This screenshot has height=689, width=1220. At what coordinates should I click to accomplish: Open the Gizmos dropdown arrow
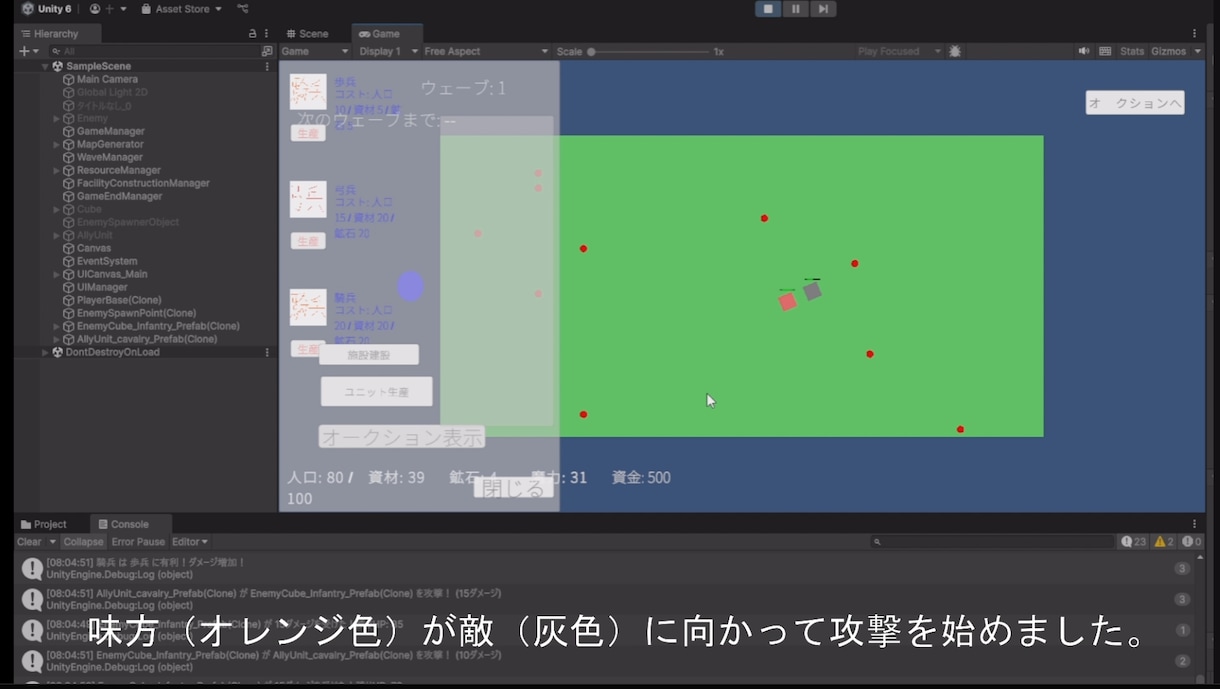pos(1197,51)
